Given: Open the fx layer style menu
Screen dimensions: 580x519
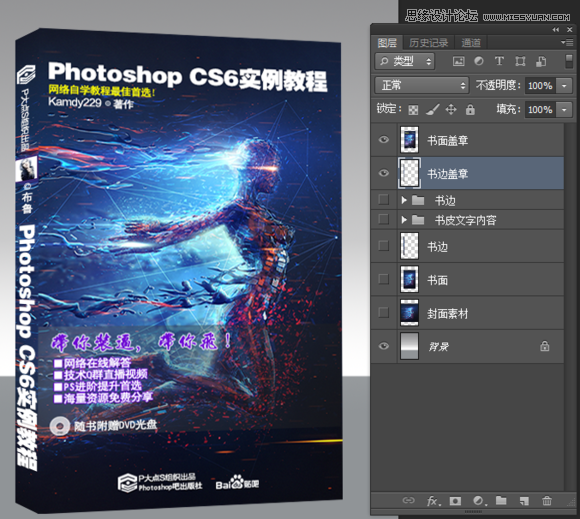Looking at the screenshot, I should 434,501.
